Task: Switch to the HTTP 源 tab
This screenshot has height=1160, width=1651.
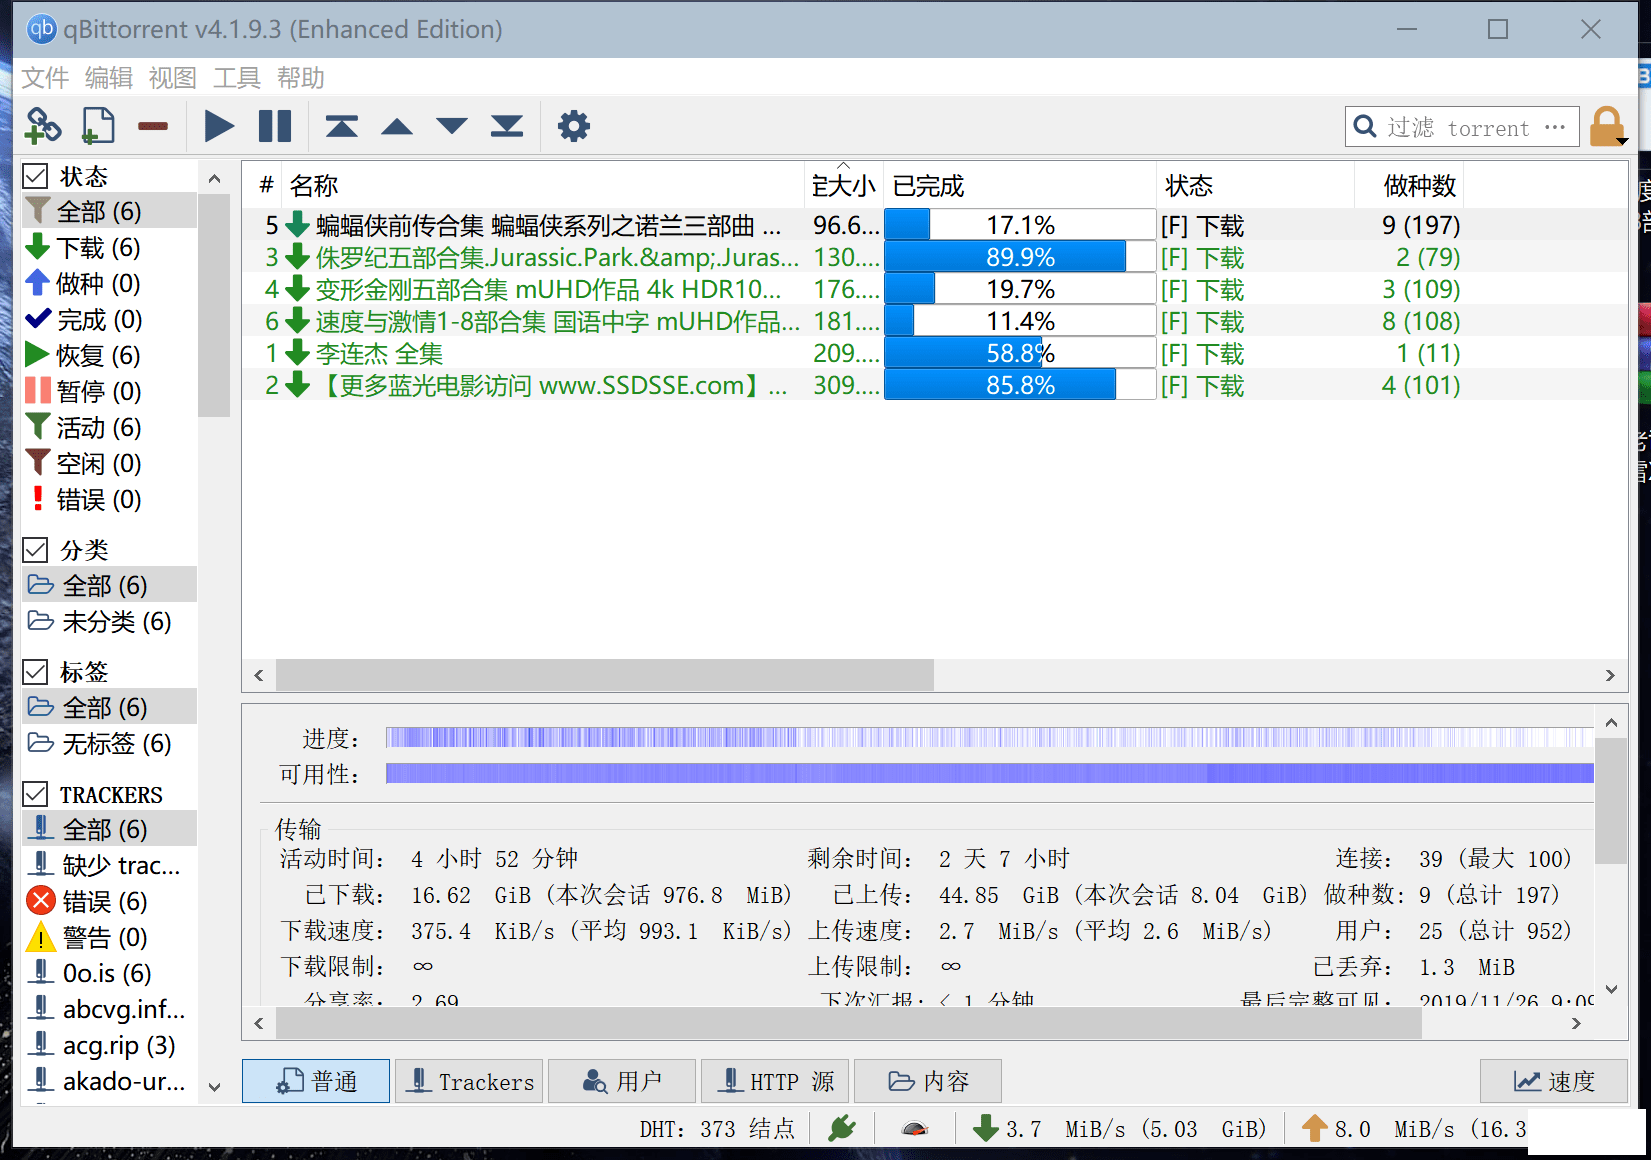Action: (x=775, y=1081)
